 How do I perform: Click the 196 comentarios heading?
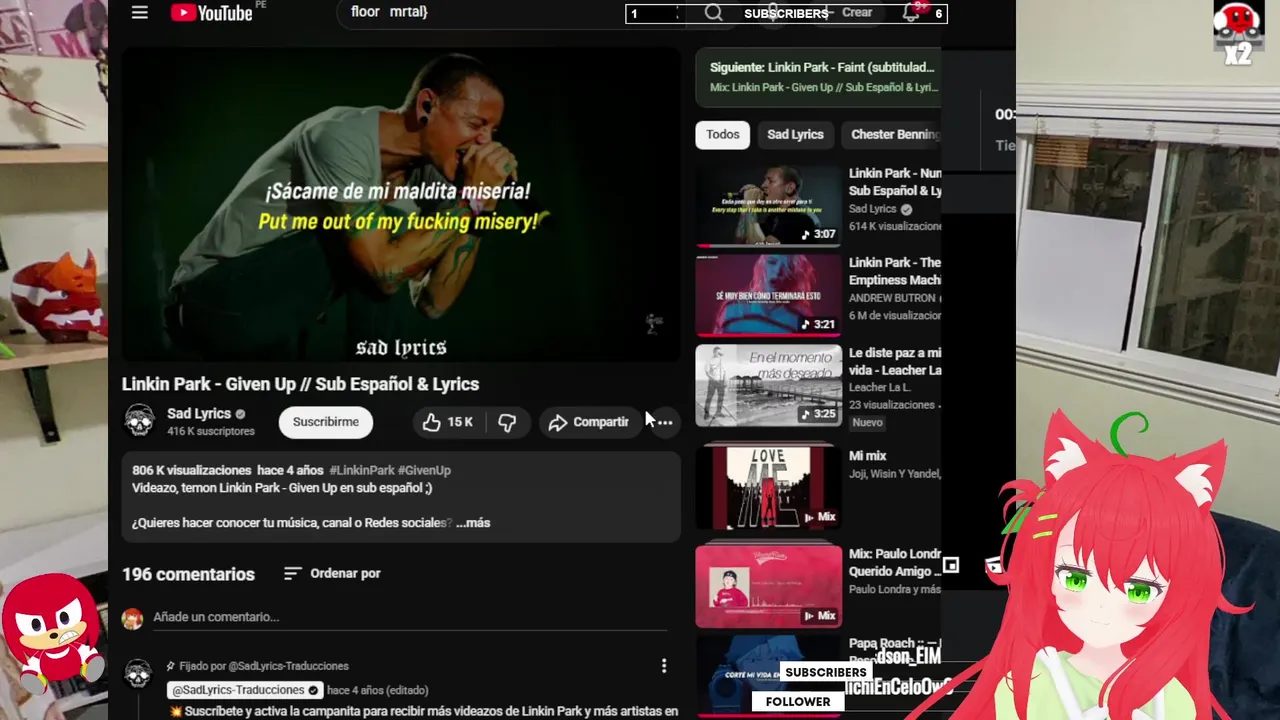click(x=188, y=574)
